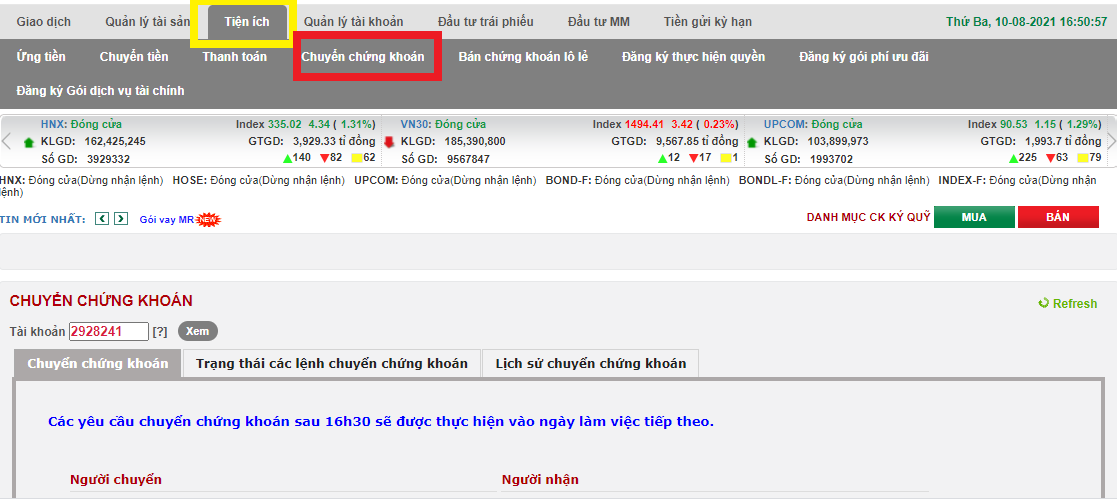Open the Đầu tư trái phiếu tab
The height and width of the screenshot is (501, 1117).
[486, 21]
